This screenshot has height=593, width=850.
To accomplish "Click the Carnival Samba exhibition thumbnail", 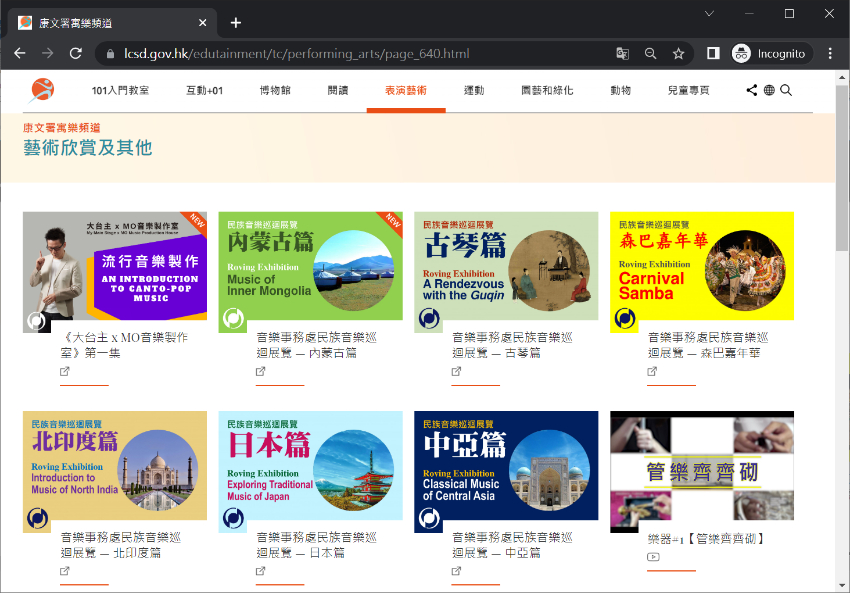I will [x=701, y=272].
